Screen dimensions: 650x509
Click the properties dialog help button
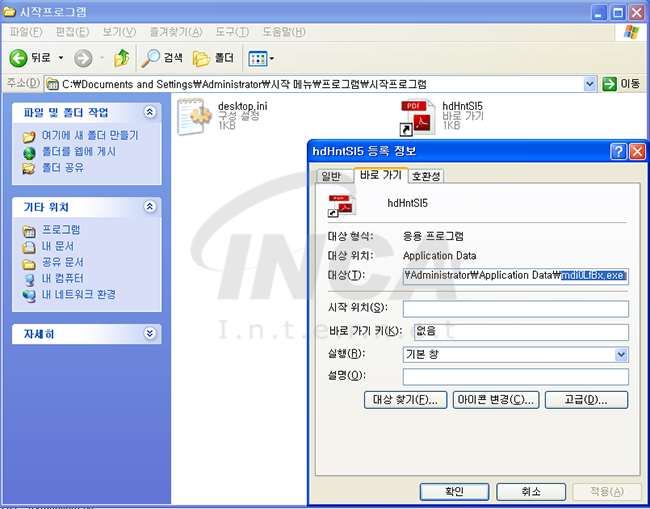(618, 152)
